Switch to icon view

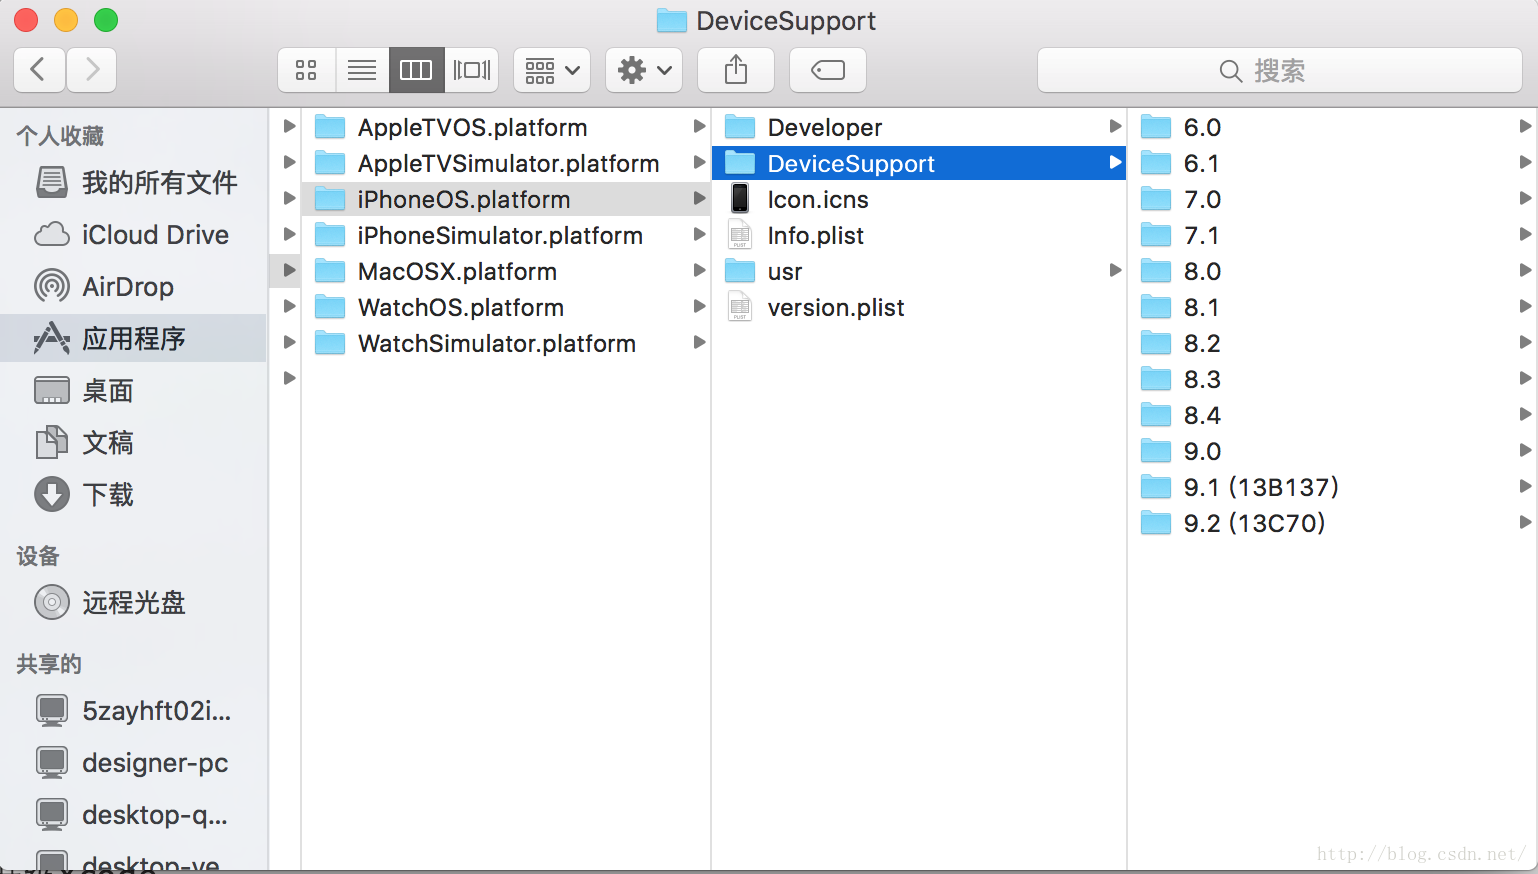click(307, 70)
